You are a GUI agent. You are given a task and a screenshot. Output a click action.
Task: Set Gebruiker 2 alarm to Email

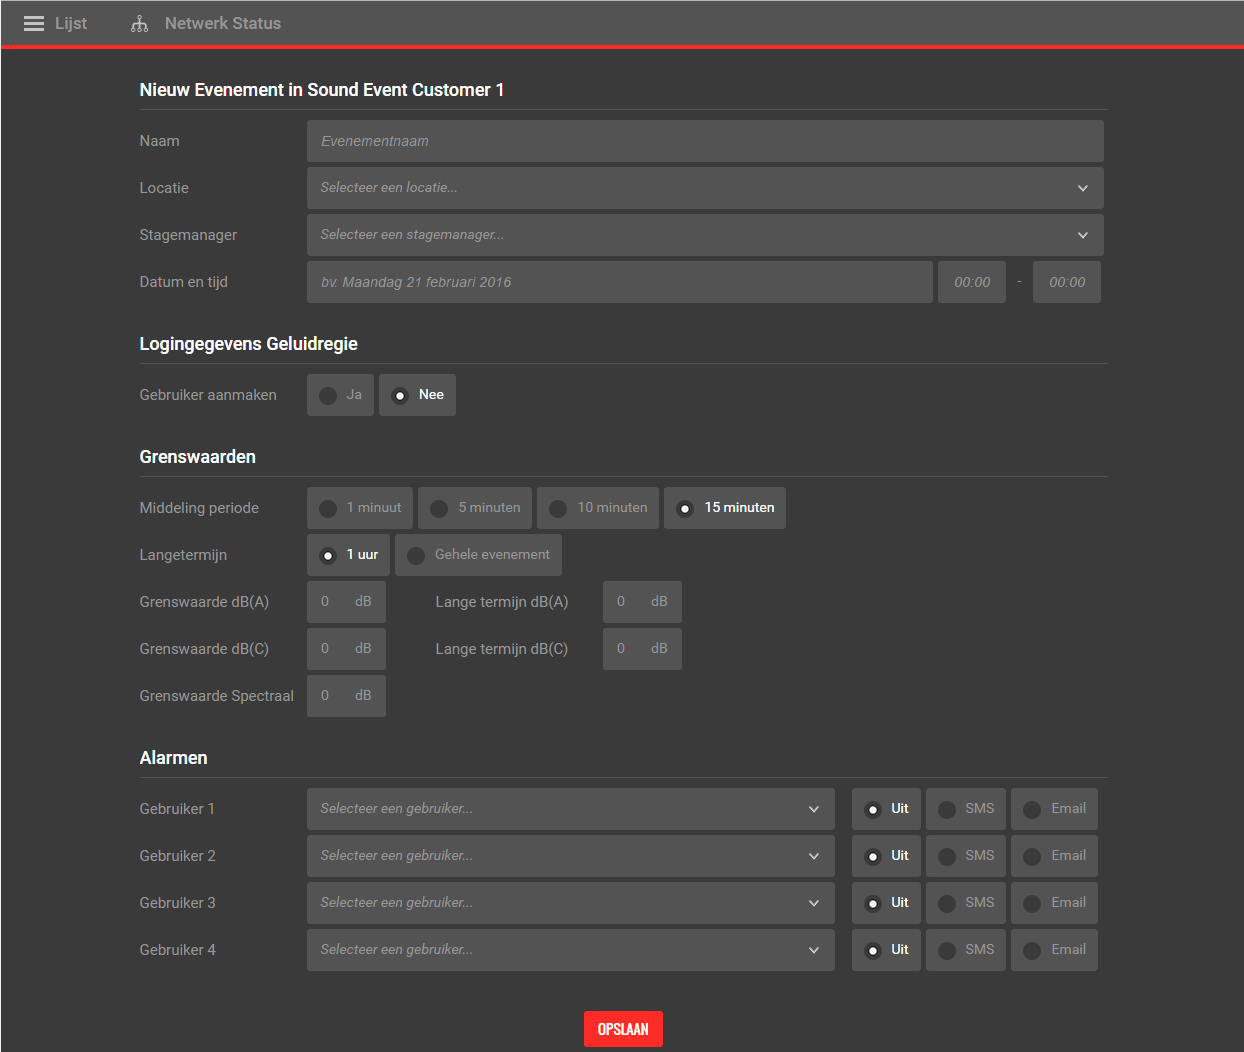click(x=1054, y=856)
